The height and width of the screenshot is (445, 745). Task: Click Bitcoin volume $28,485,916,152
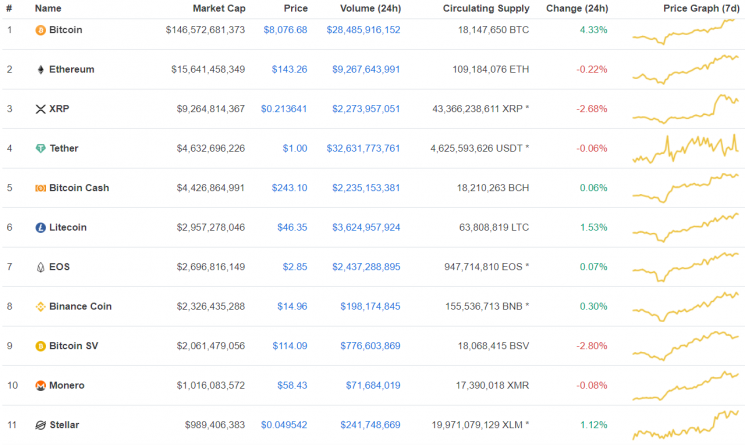pos(363,30)
